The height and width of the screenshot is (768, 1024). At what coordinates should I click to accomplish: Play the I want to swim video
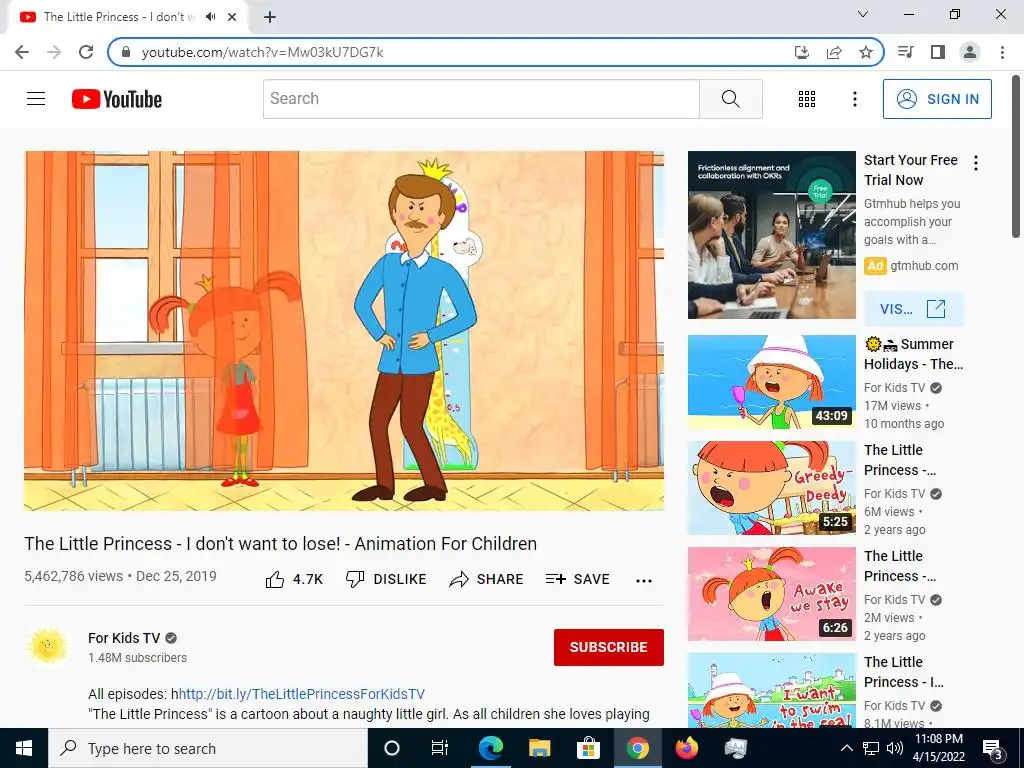tap(772, 690)
